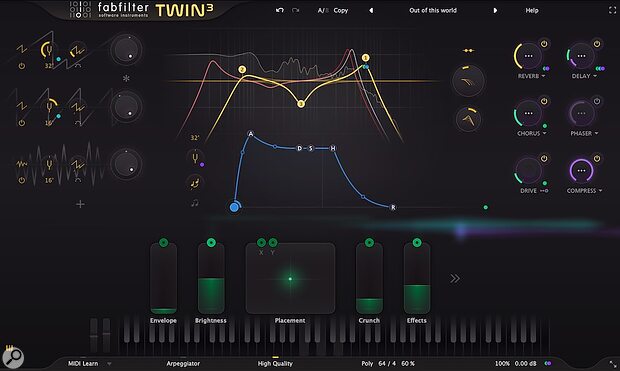Image resolution: width=620 pixels, height=371 pixels.
Task: Click the Copy button next to A/B
Action: 340,11
